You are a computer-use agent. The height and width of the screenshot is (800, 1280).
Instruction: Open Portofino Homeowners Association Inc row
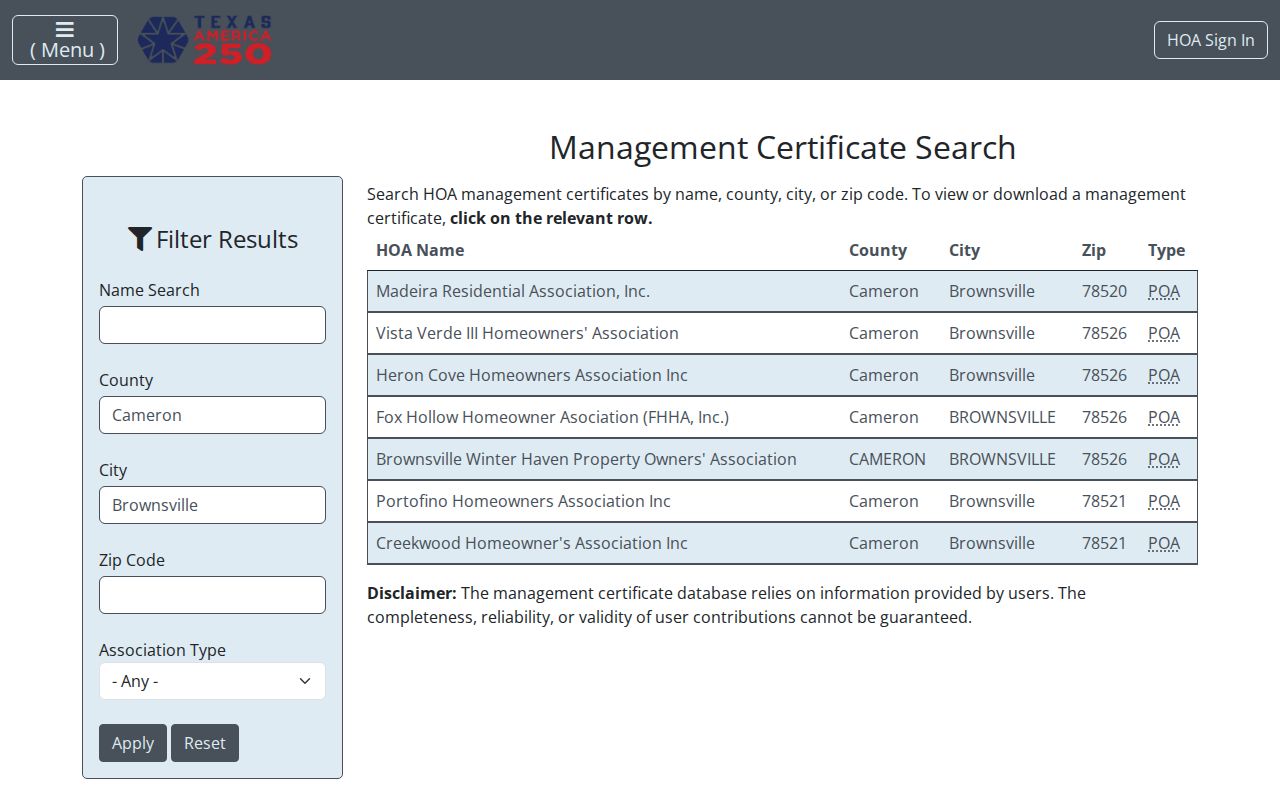pyautogui.click(x=782, y=501)
